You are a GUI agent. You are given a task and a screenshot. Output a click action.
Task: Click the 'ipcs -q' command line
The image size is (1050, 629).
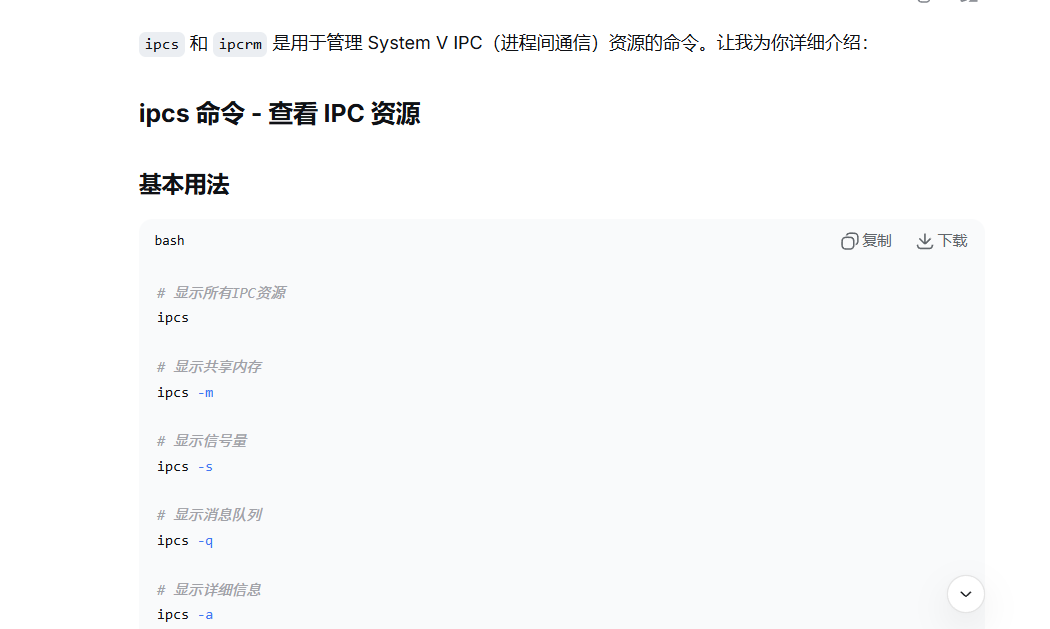tap(185, 541)
